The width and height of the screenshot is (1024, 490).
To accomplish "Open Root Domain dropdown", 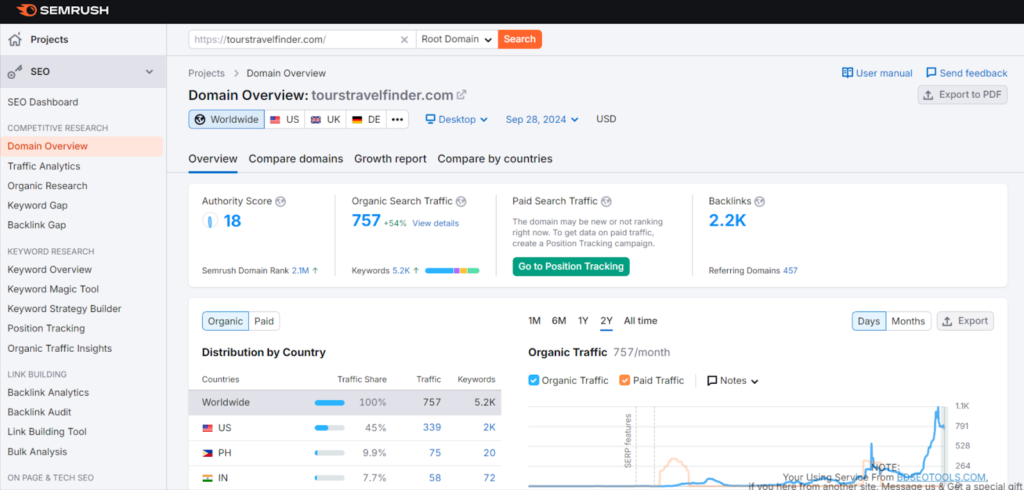I will click(456, 39).
